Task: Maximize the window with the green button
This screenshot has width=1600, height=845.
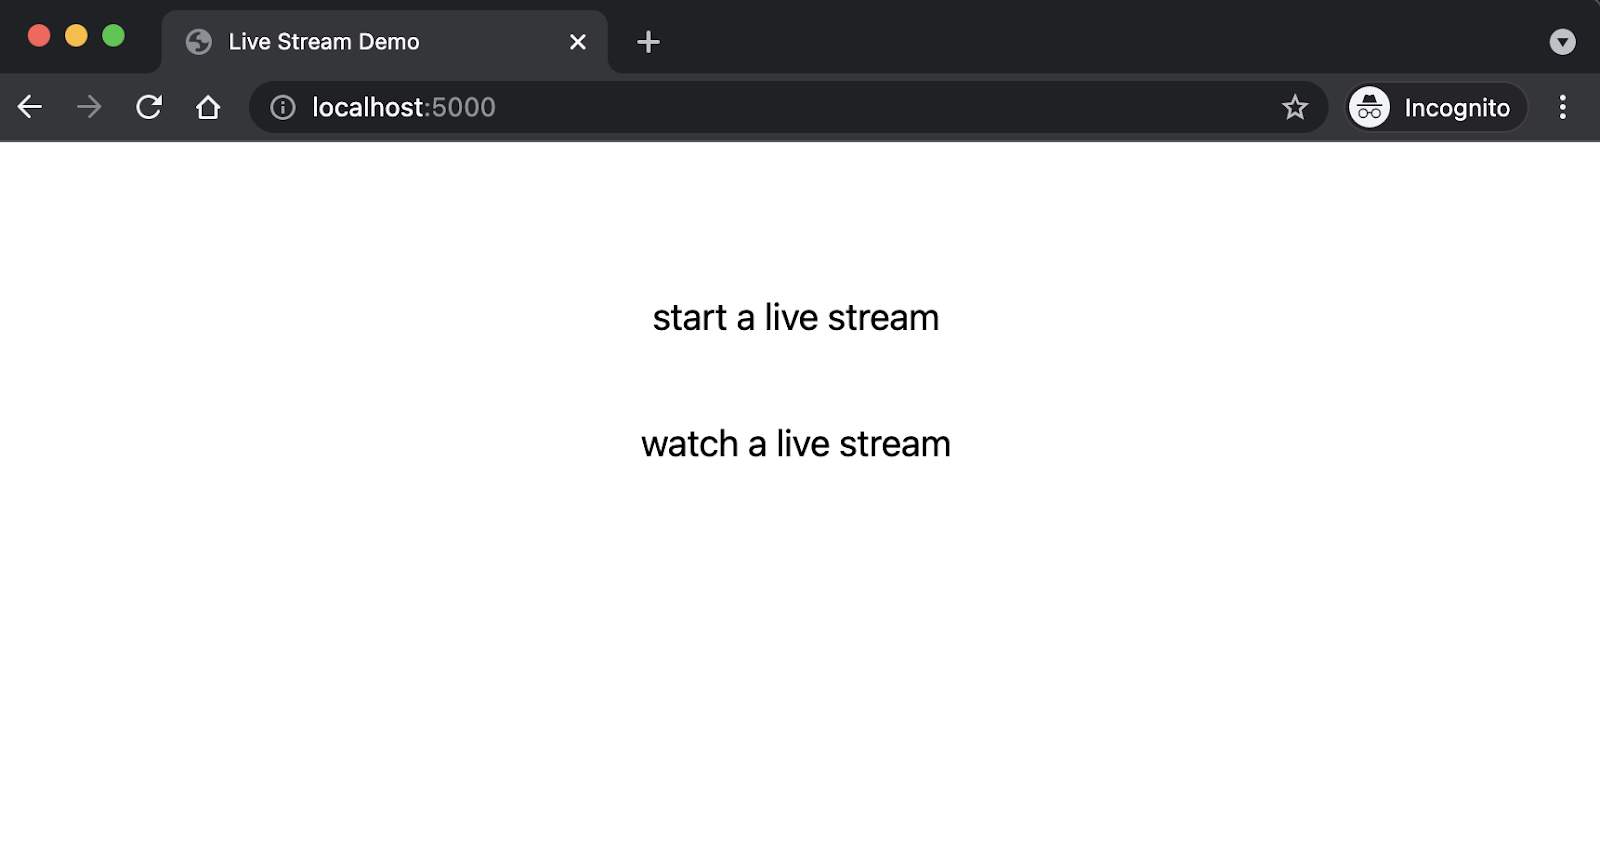Action: pyautogui.click(x=114, y=36)
